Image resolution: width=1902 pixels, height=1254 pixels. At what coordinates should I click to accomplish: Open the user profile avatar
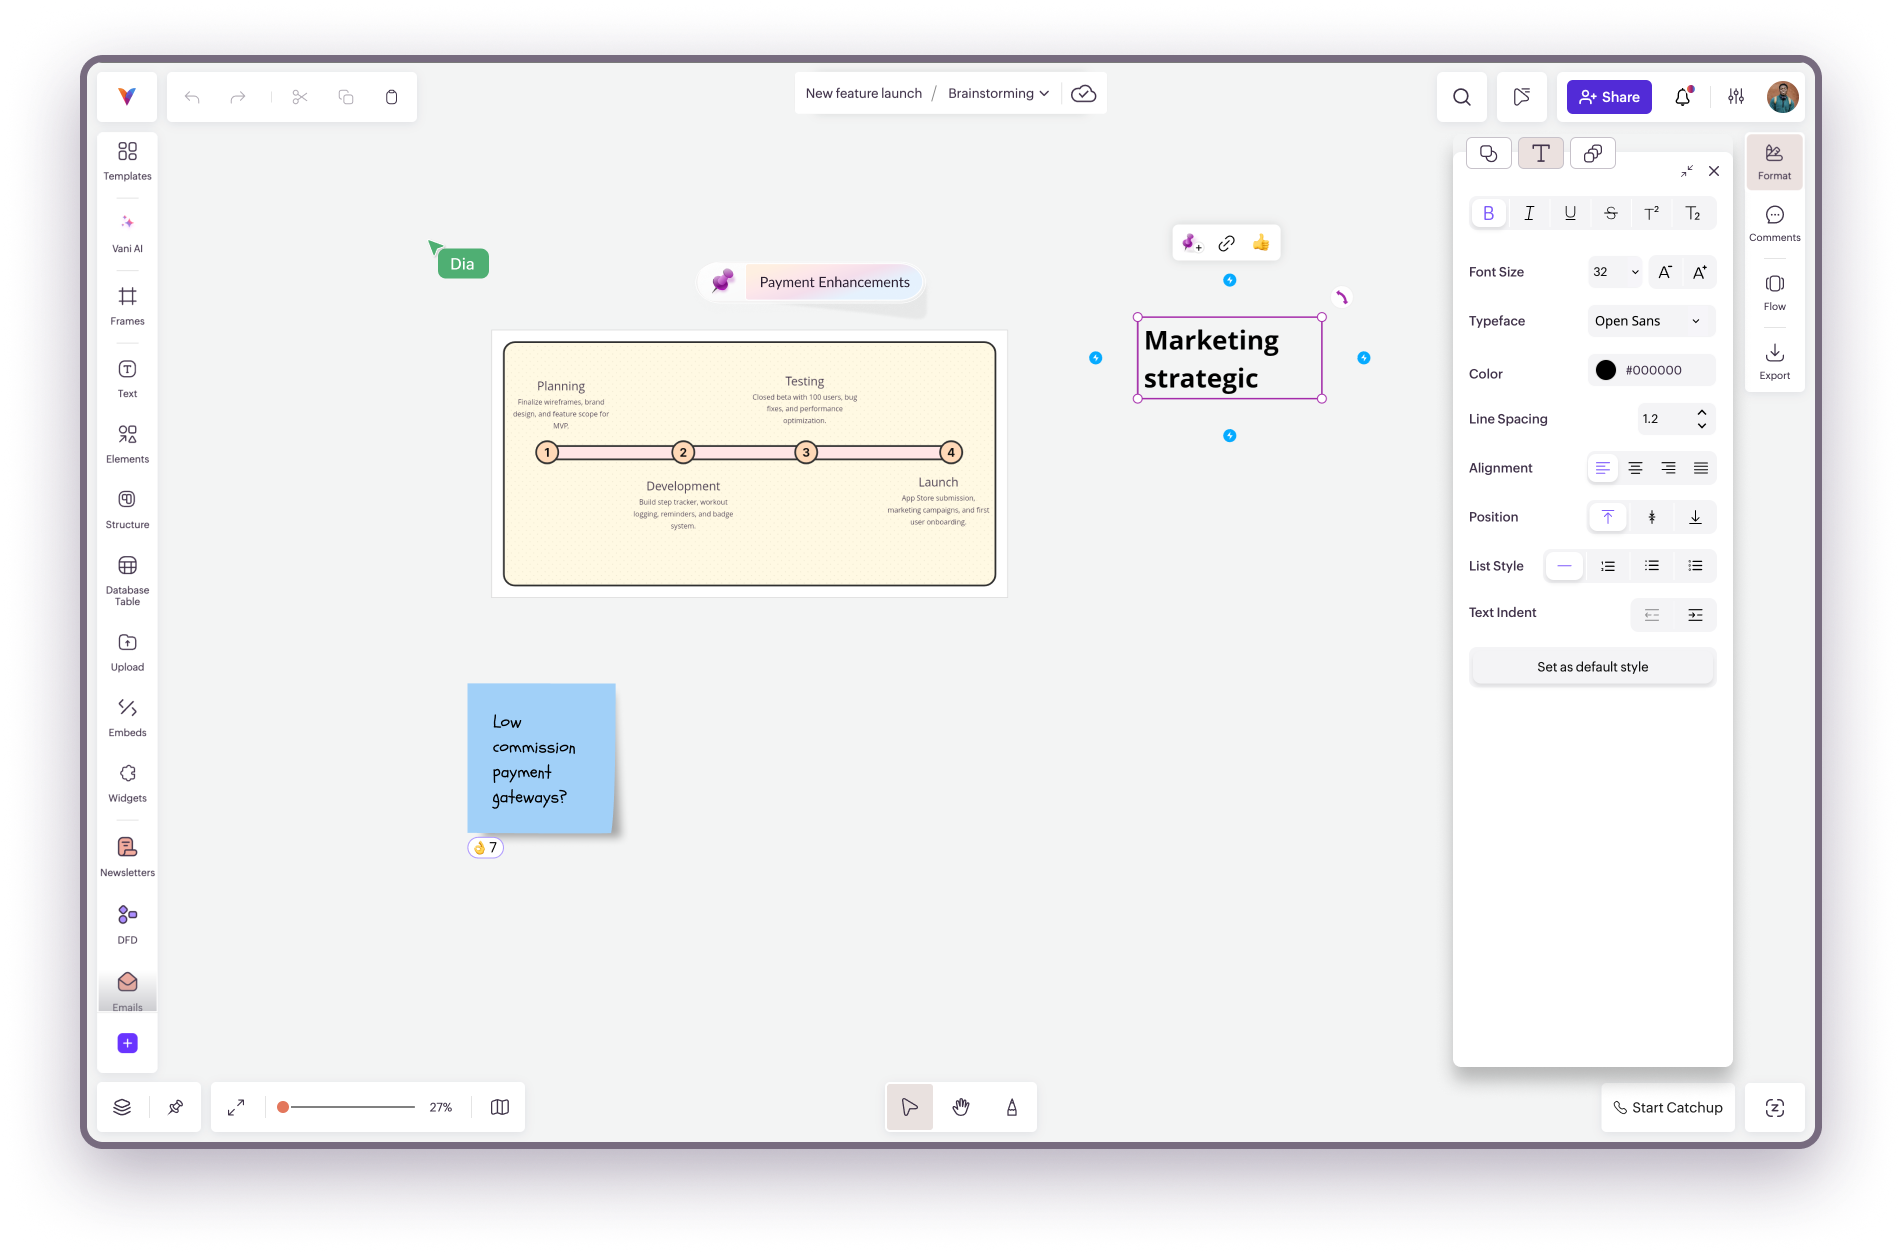pyautogui.click(x=1783, y=97)
